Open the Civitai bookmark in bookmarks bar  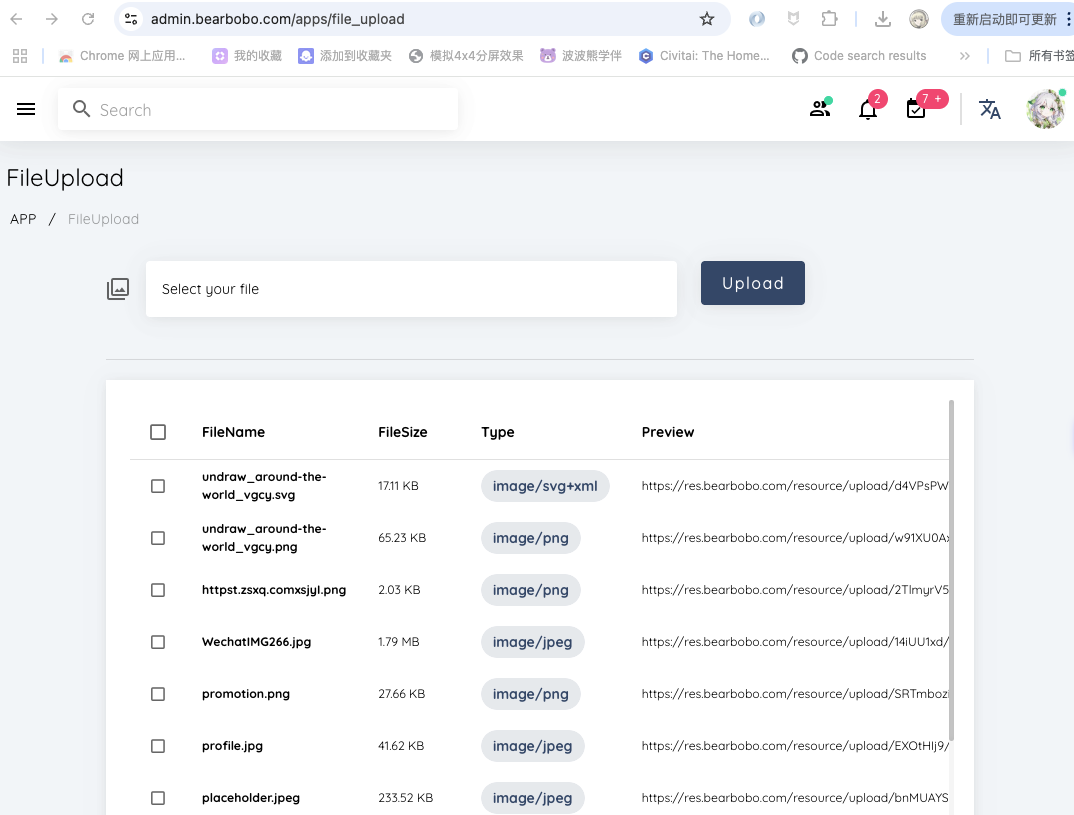[x=704, y=56]
